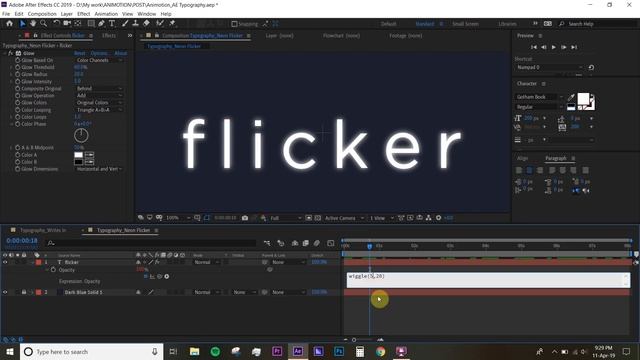The width and height of the screenshot is (640, 360).
Task: Select the Unified Camera tool
Action: point(67,24)
